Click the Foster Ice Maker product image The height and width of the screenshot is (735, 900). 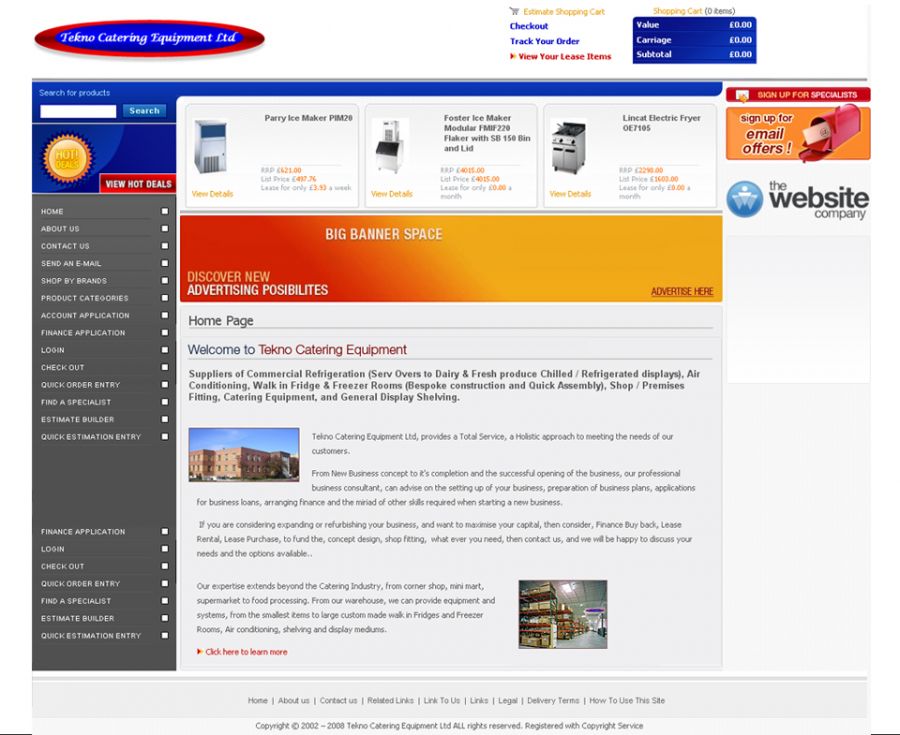pyautogui.click(x=390, y=145)
